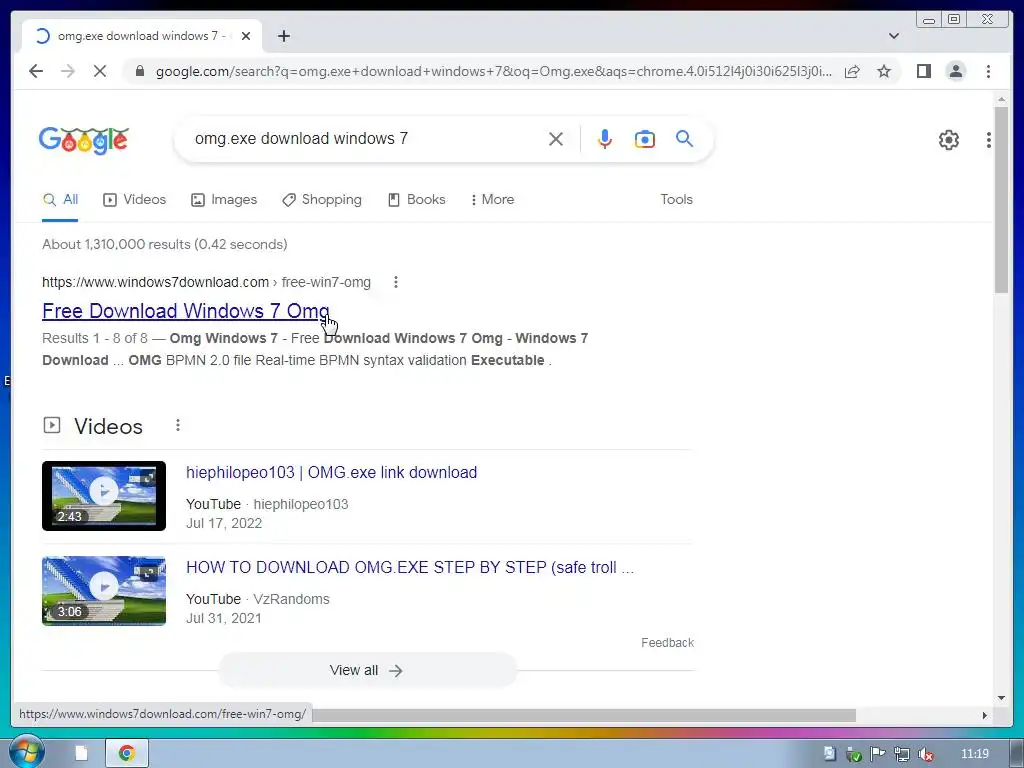Open the Videos section options menu
This screenshot has height=768, width=1024.
(178, 426)
